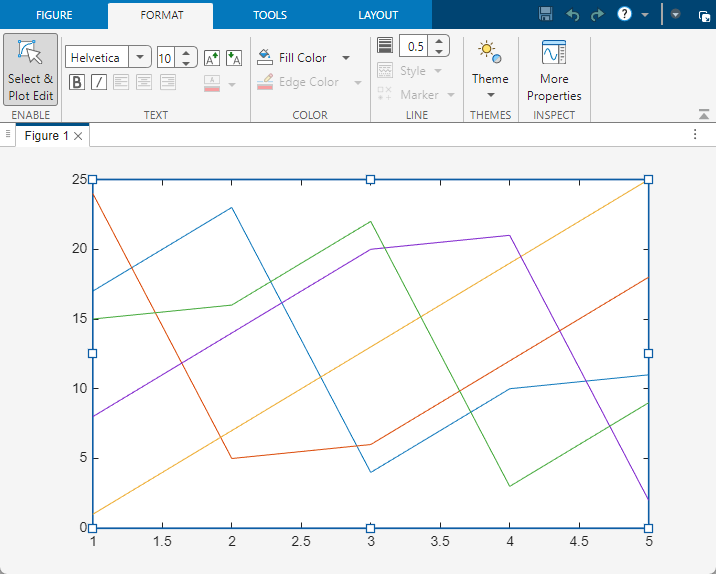
Task: Open More Properties inspector
Action: pyautogui.click(x=554, y=72)
